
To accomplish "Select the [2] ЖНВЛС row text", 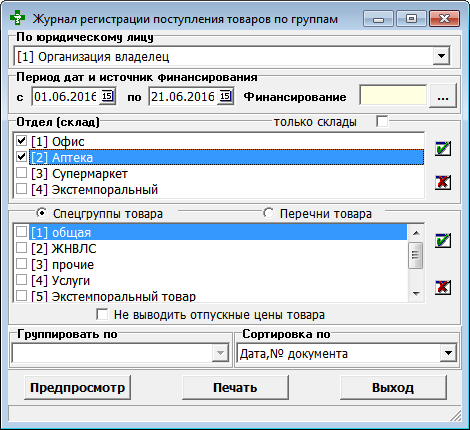I will click(x=64, y=249).
